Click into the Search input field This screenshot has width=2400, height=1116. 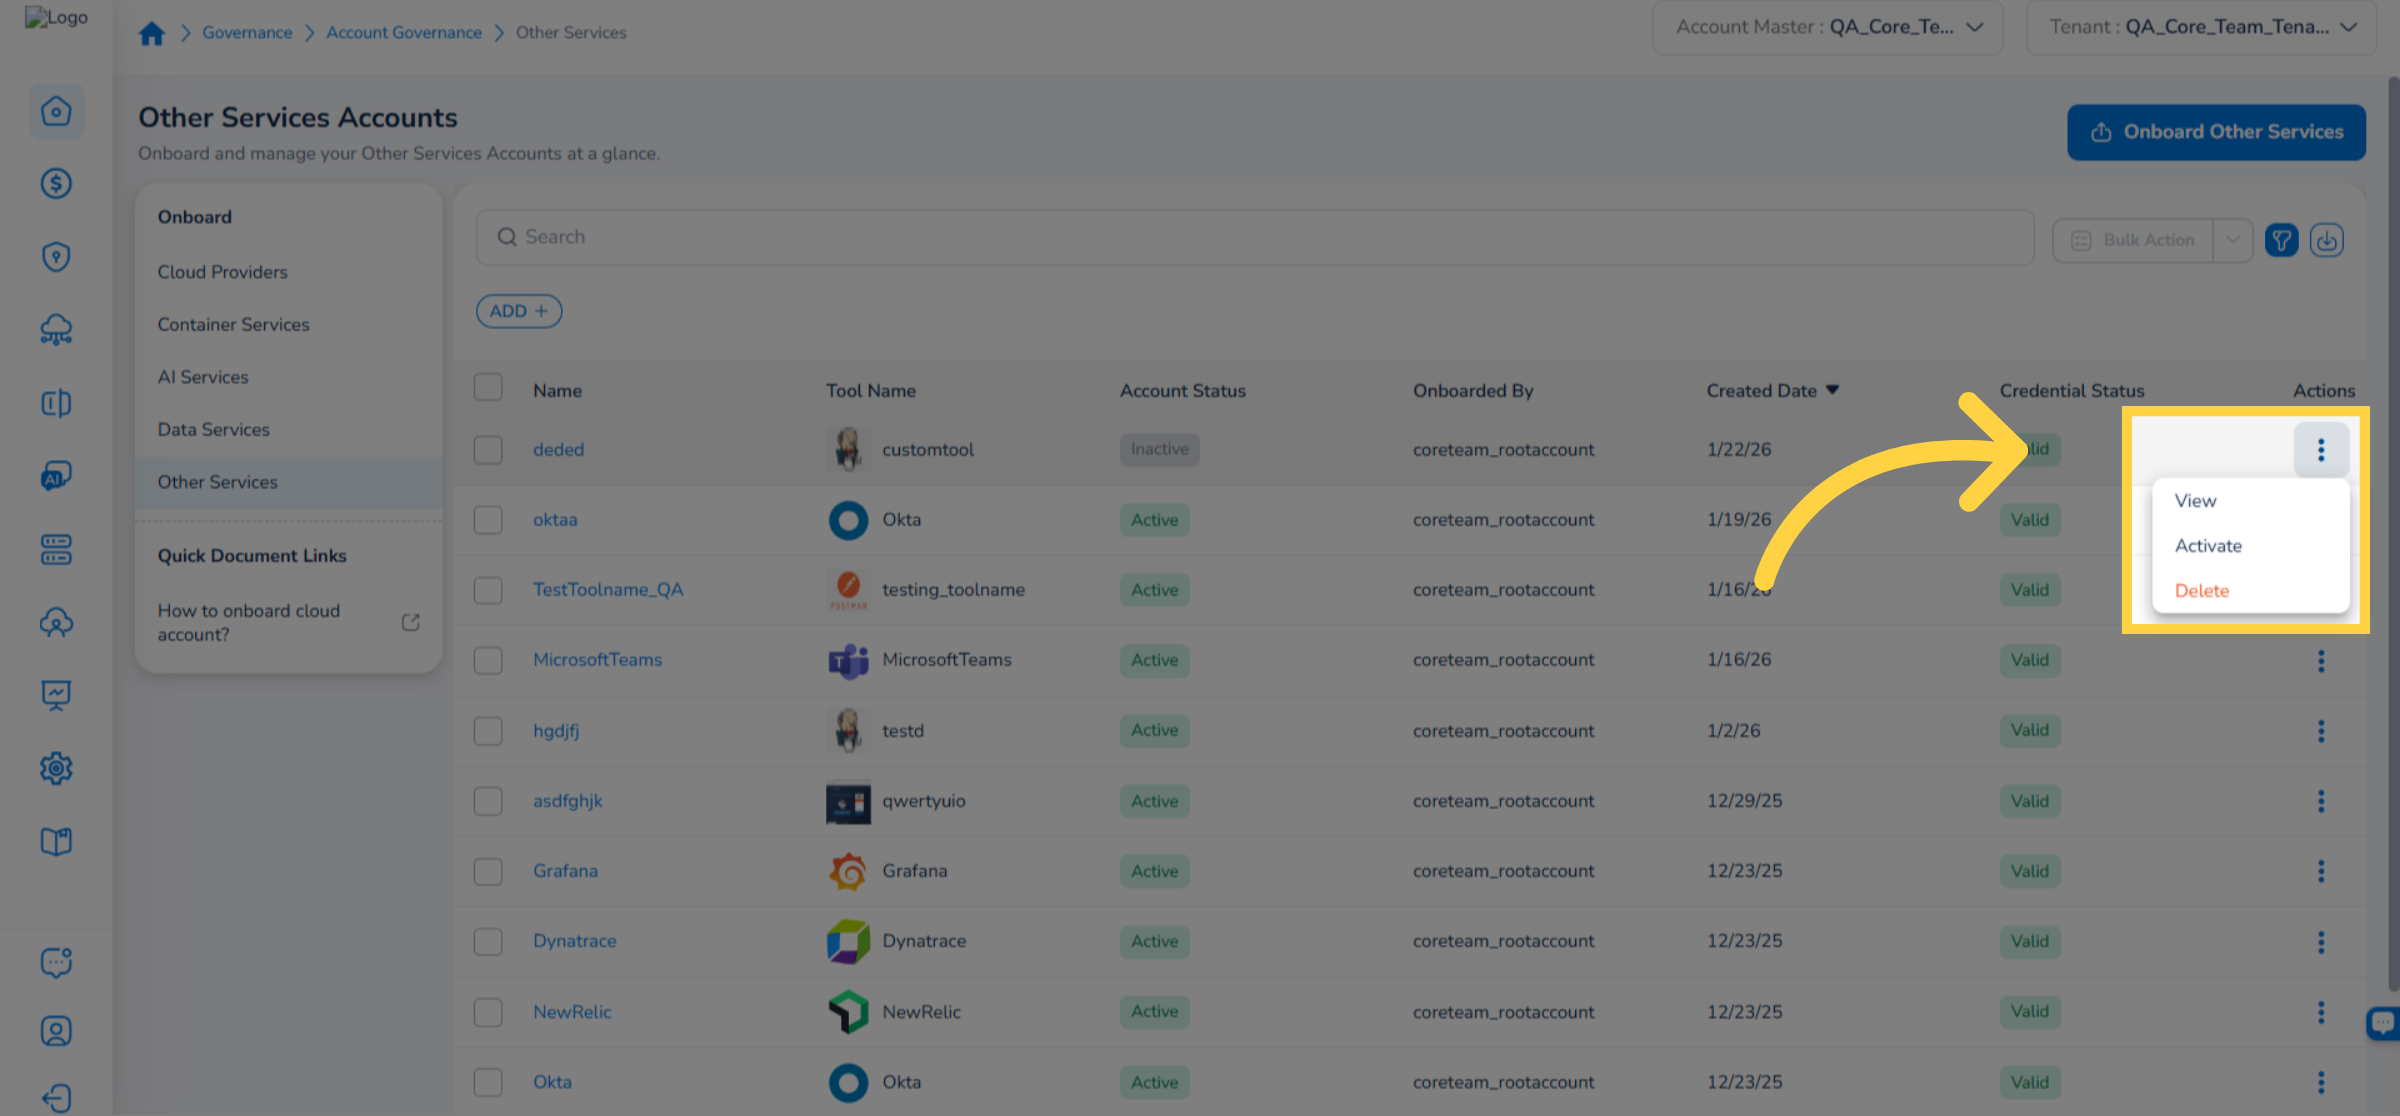(x=1255, y=237)
